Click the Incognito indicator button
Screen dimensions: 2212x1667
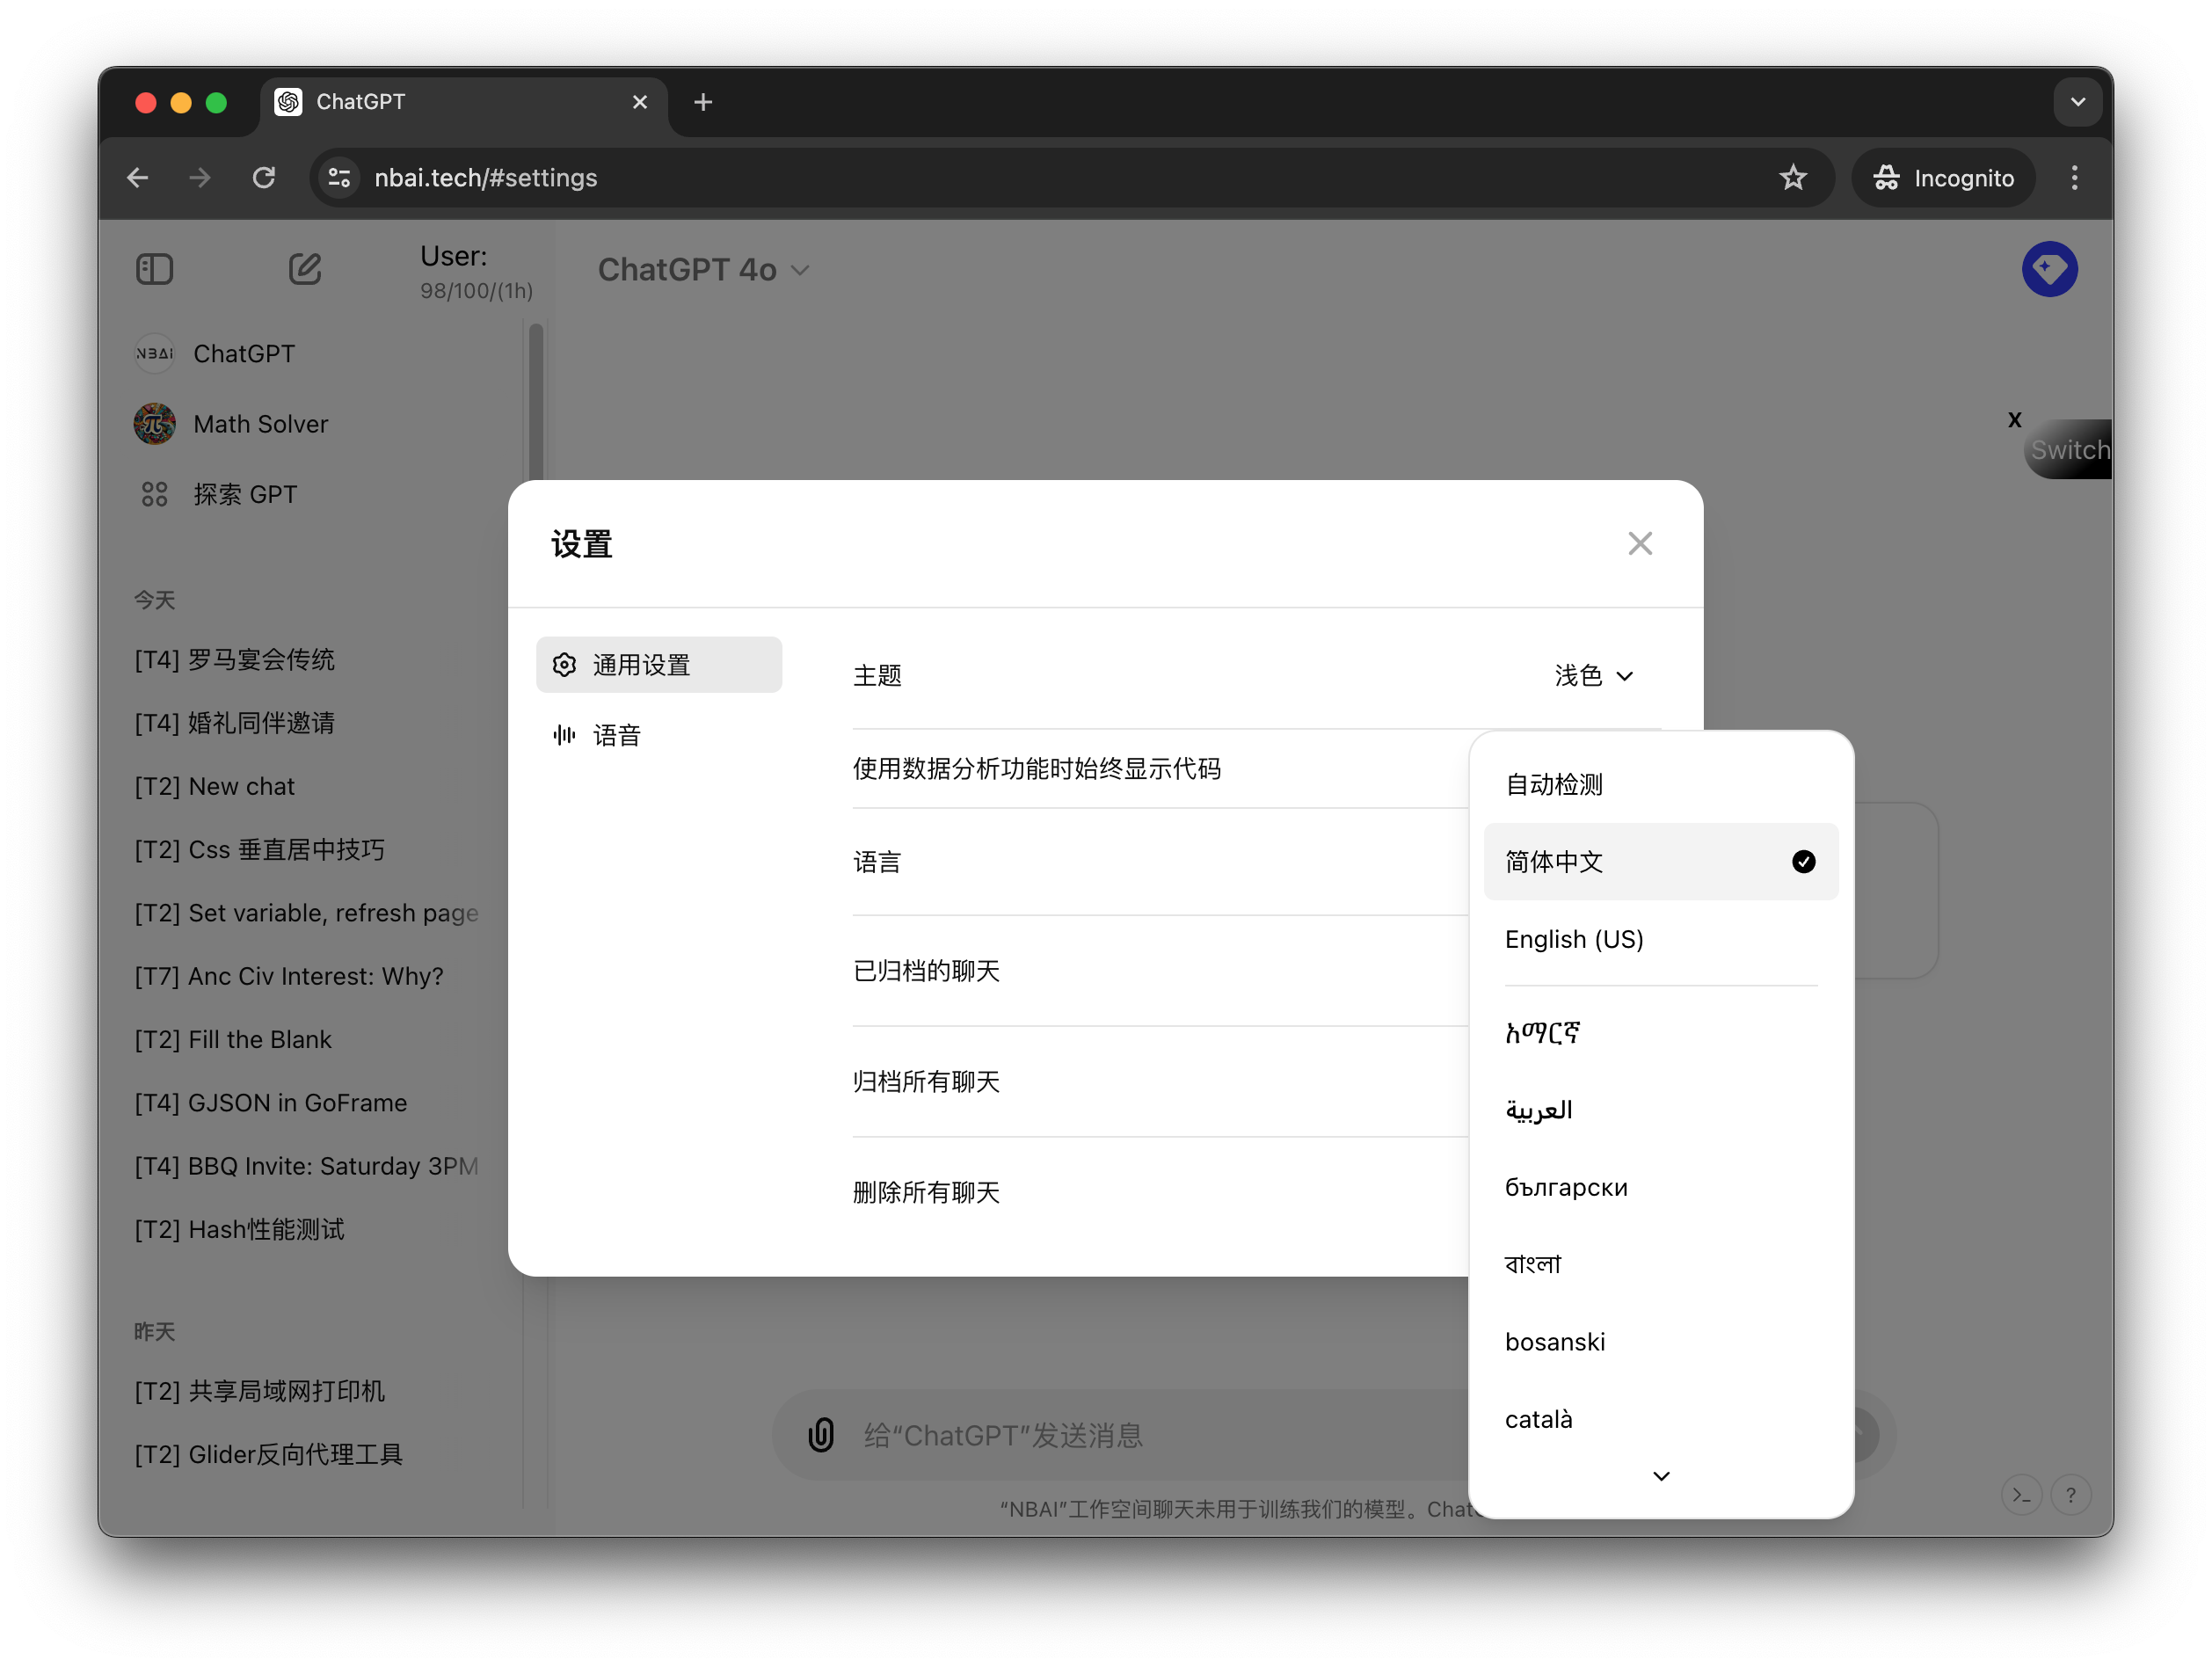click(x=1942, y=177)
